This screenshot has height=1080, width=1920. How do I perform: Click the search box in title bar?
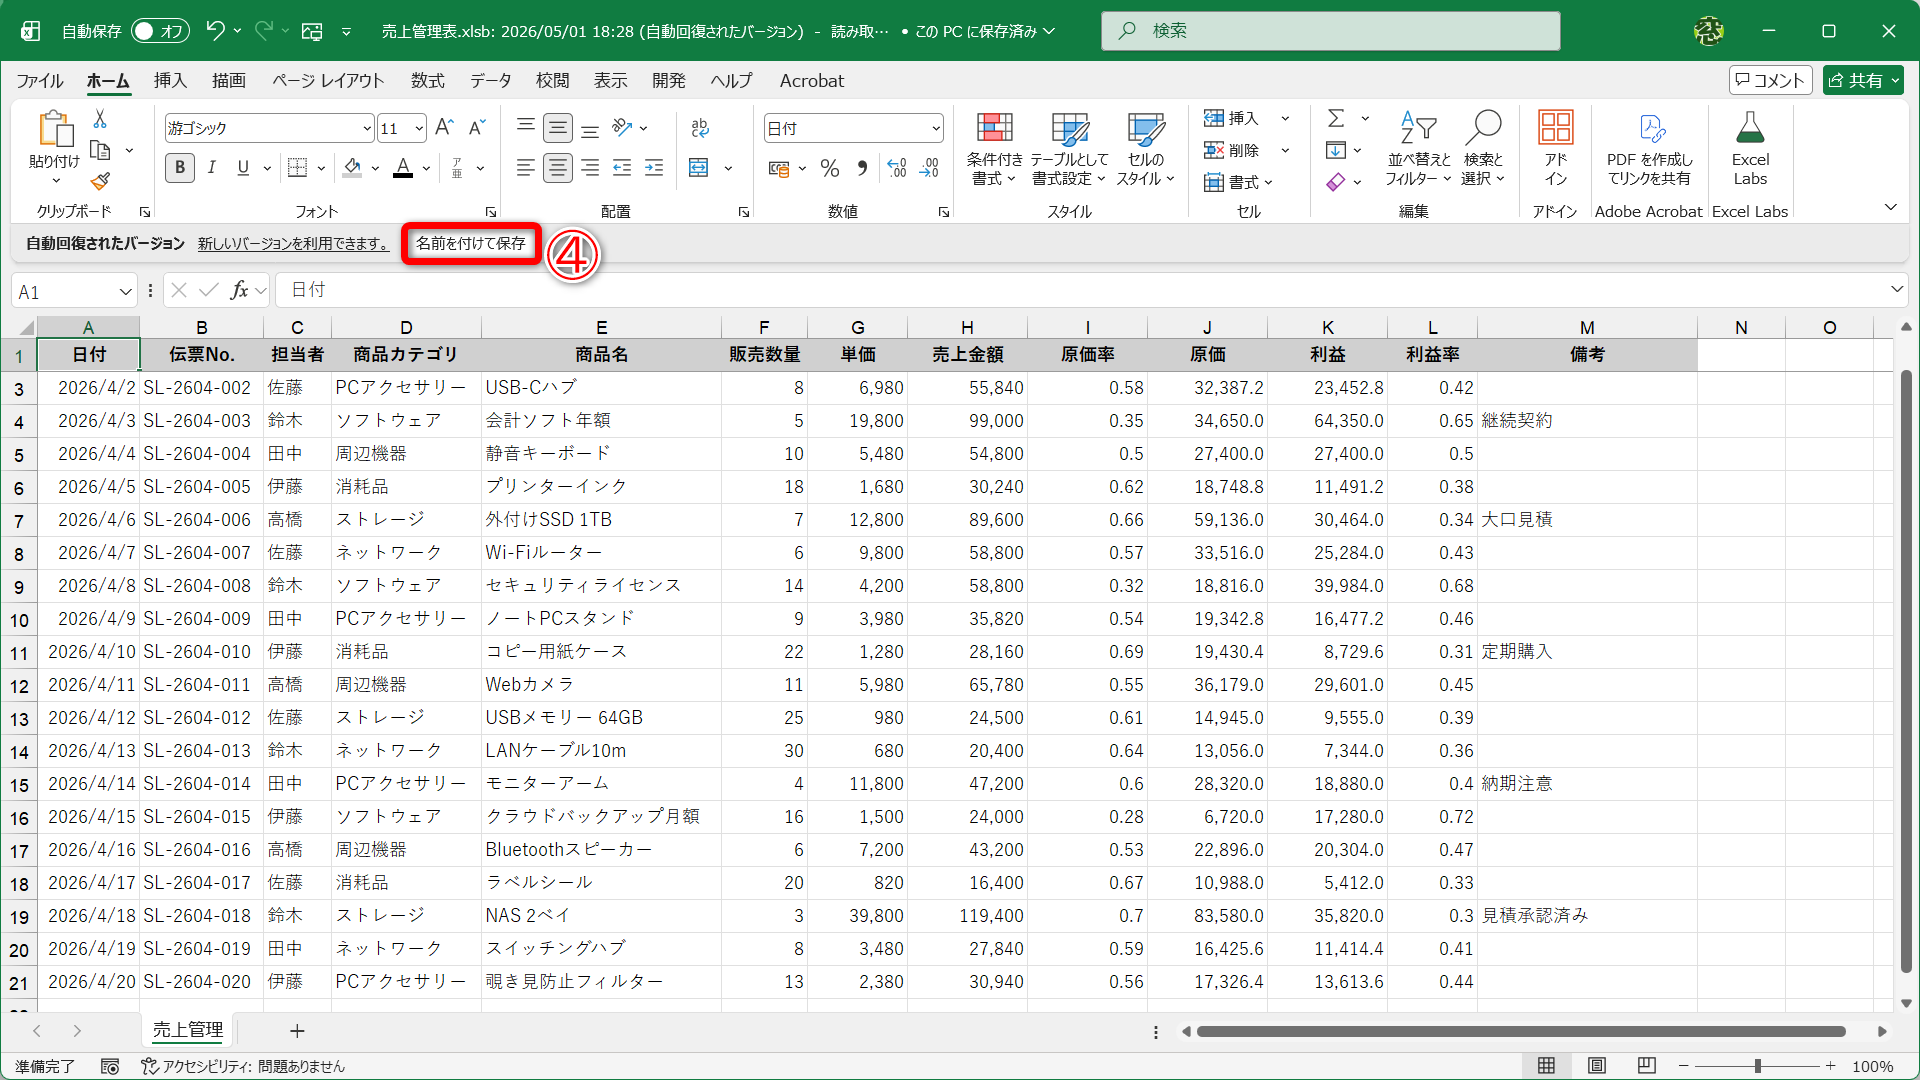point(1331,31)
